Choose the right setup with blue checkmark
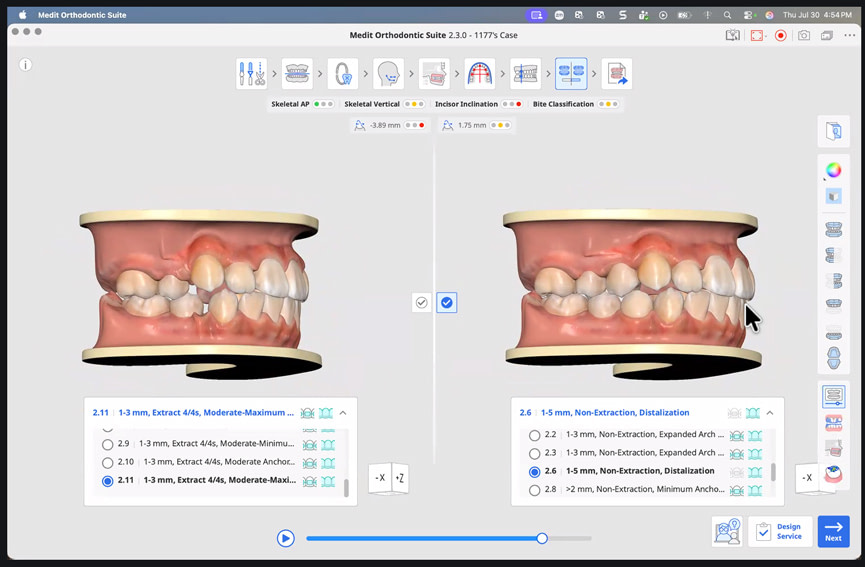 (x=447, y=302)
